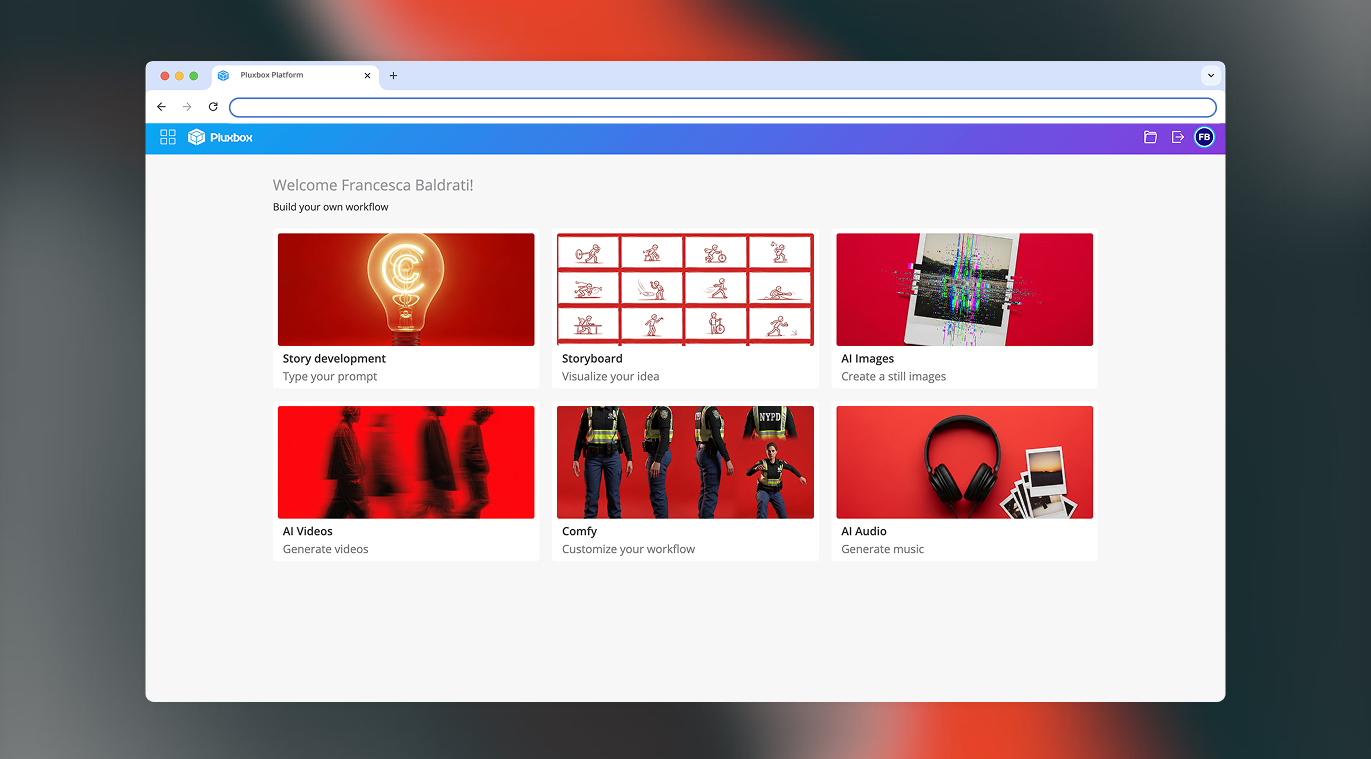The height and width of the screenshot is (759, 1371).
Task: Open the apps grid menu icon
Action: click(168, 137)
